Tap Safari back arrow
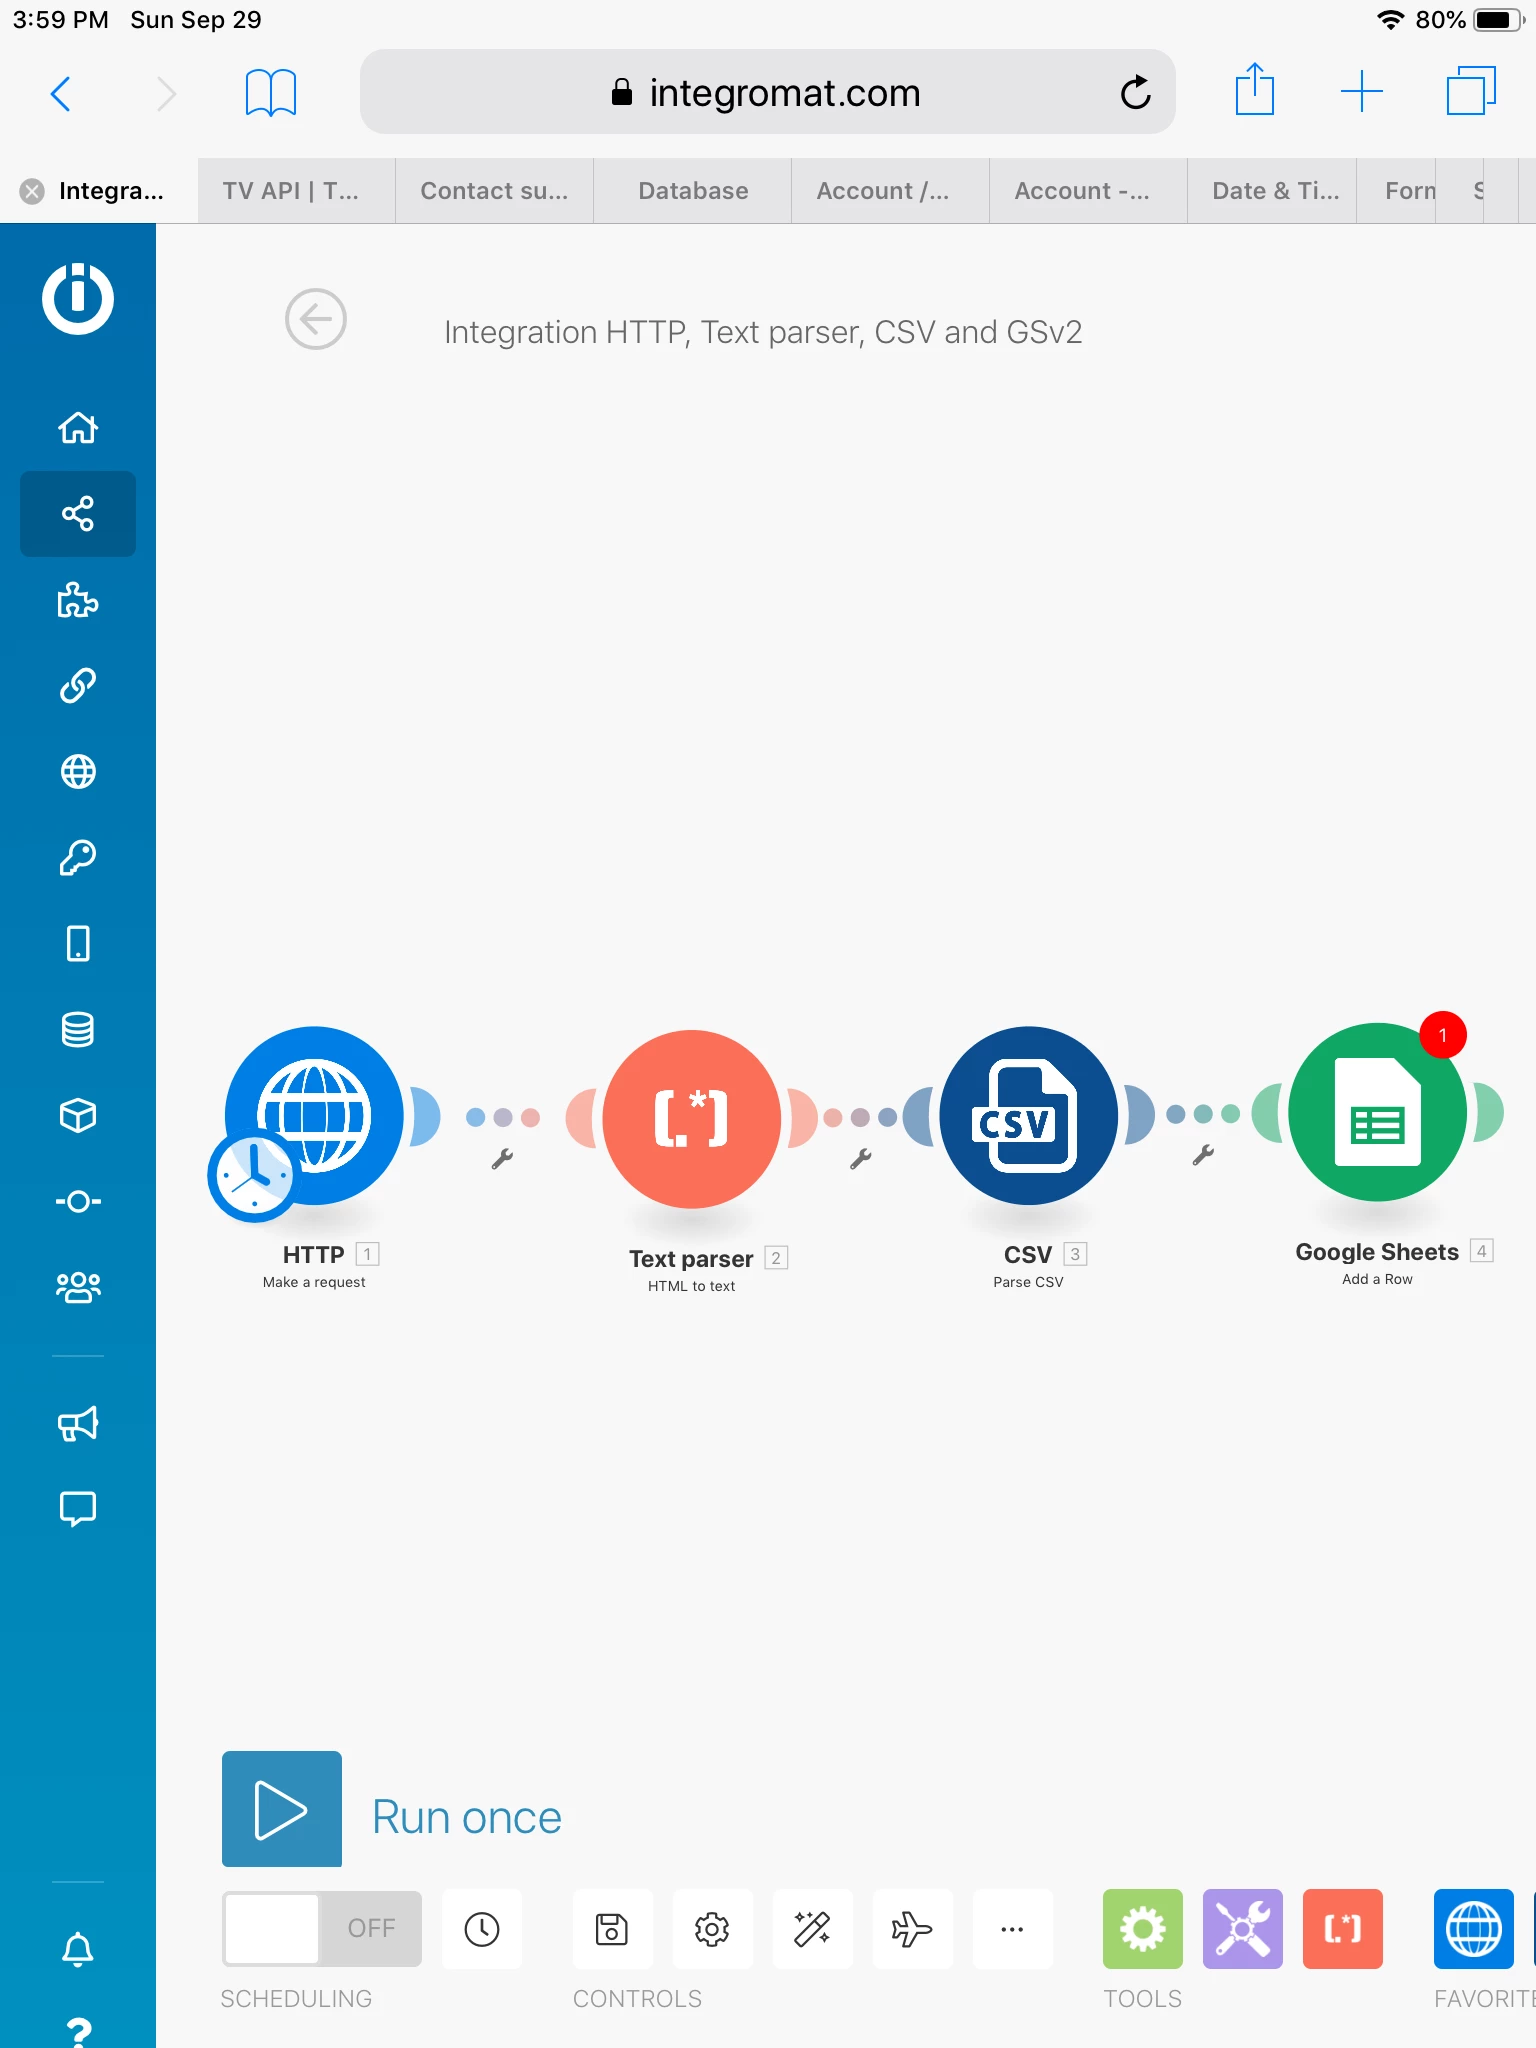This screenshot has width=1536, height=2048. (60, 94)
